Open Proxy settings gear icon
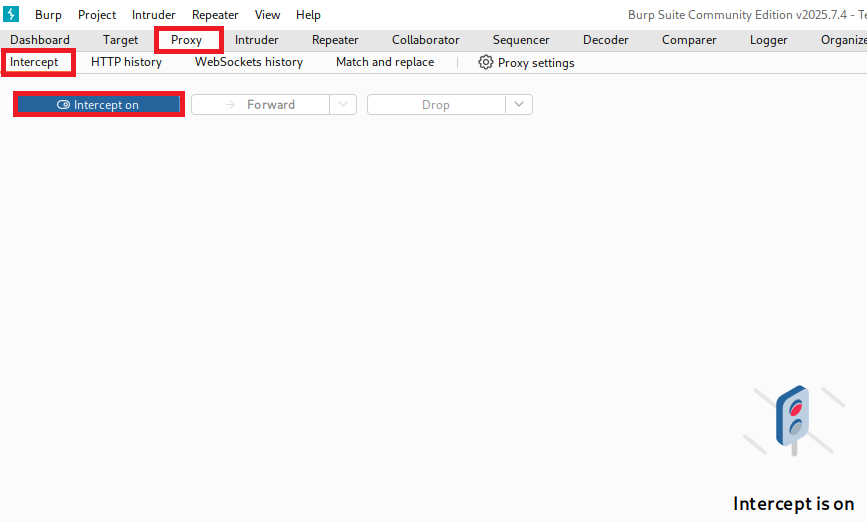The height and width of the screenshot is (522, 867). (486, 62)
